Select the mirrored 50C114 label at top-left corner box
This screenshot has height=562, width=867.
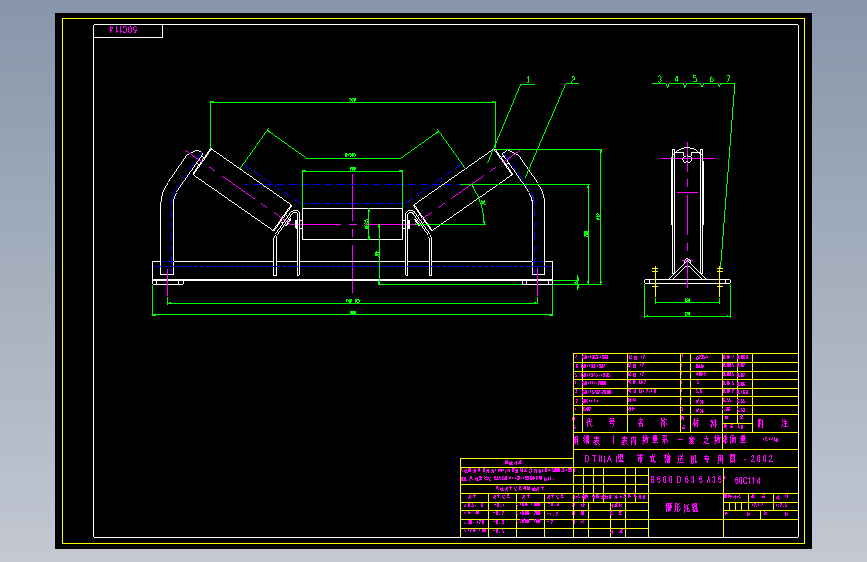123,30
